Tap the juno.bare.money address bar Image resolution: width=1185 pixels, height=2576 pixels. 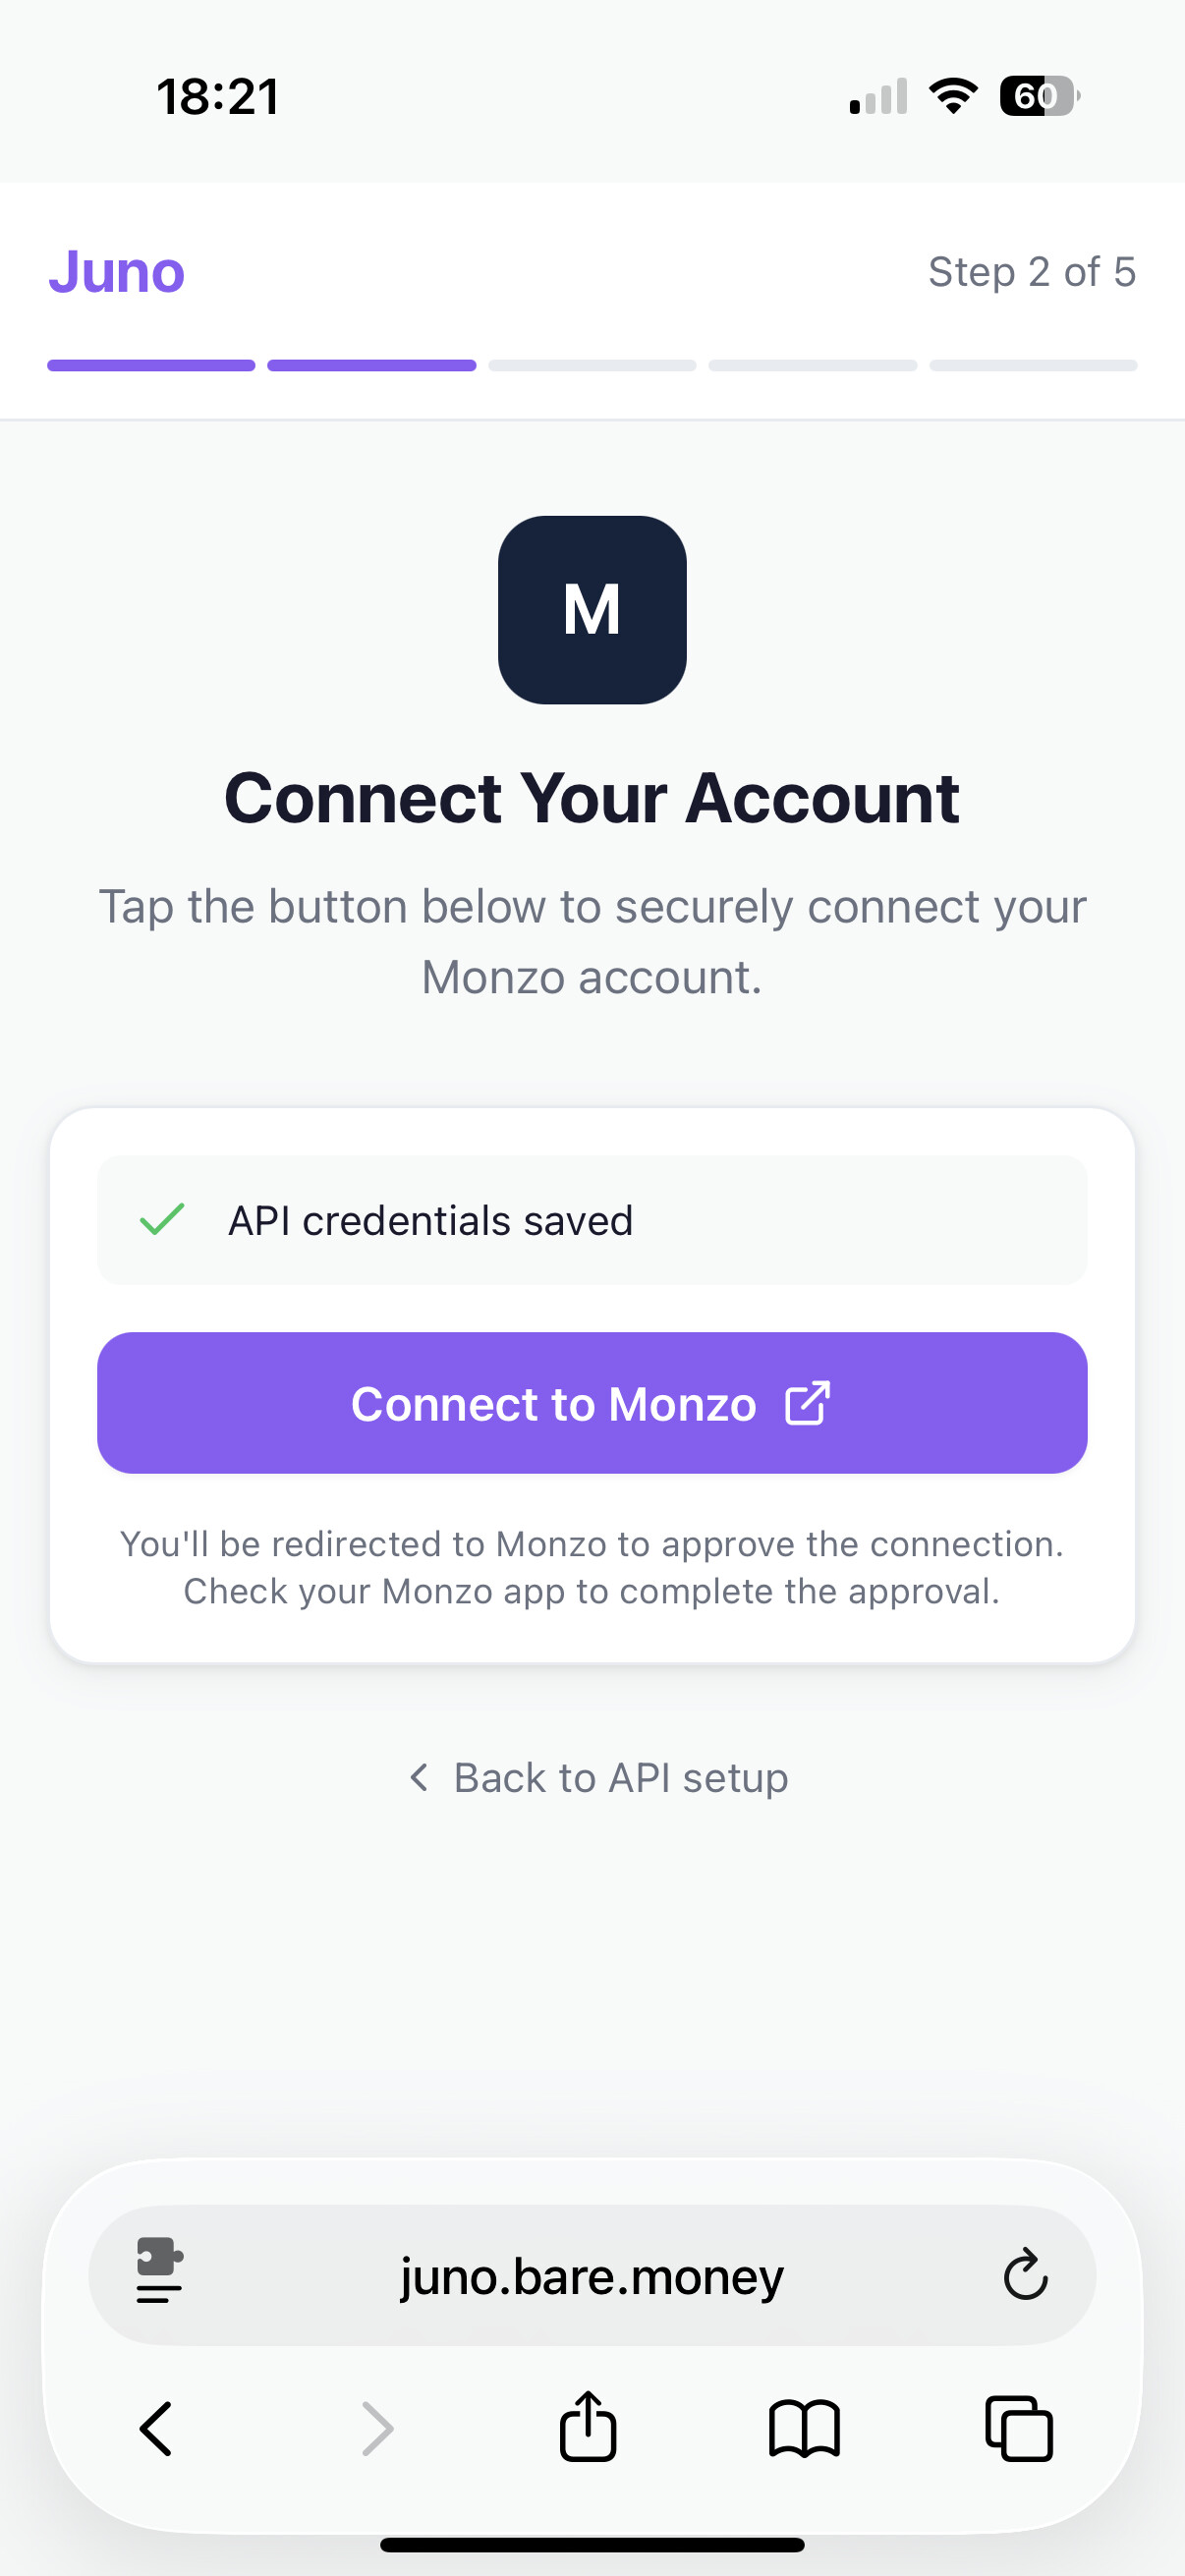click(592, 2276)
